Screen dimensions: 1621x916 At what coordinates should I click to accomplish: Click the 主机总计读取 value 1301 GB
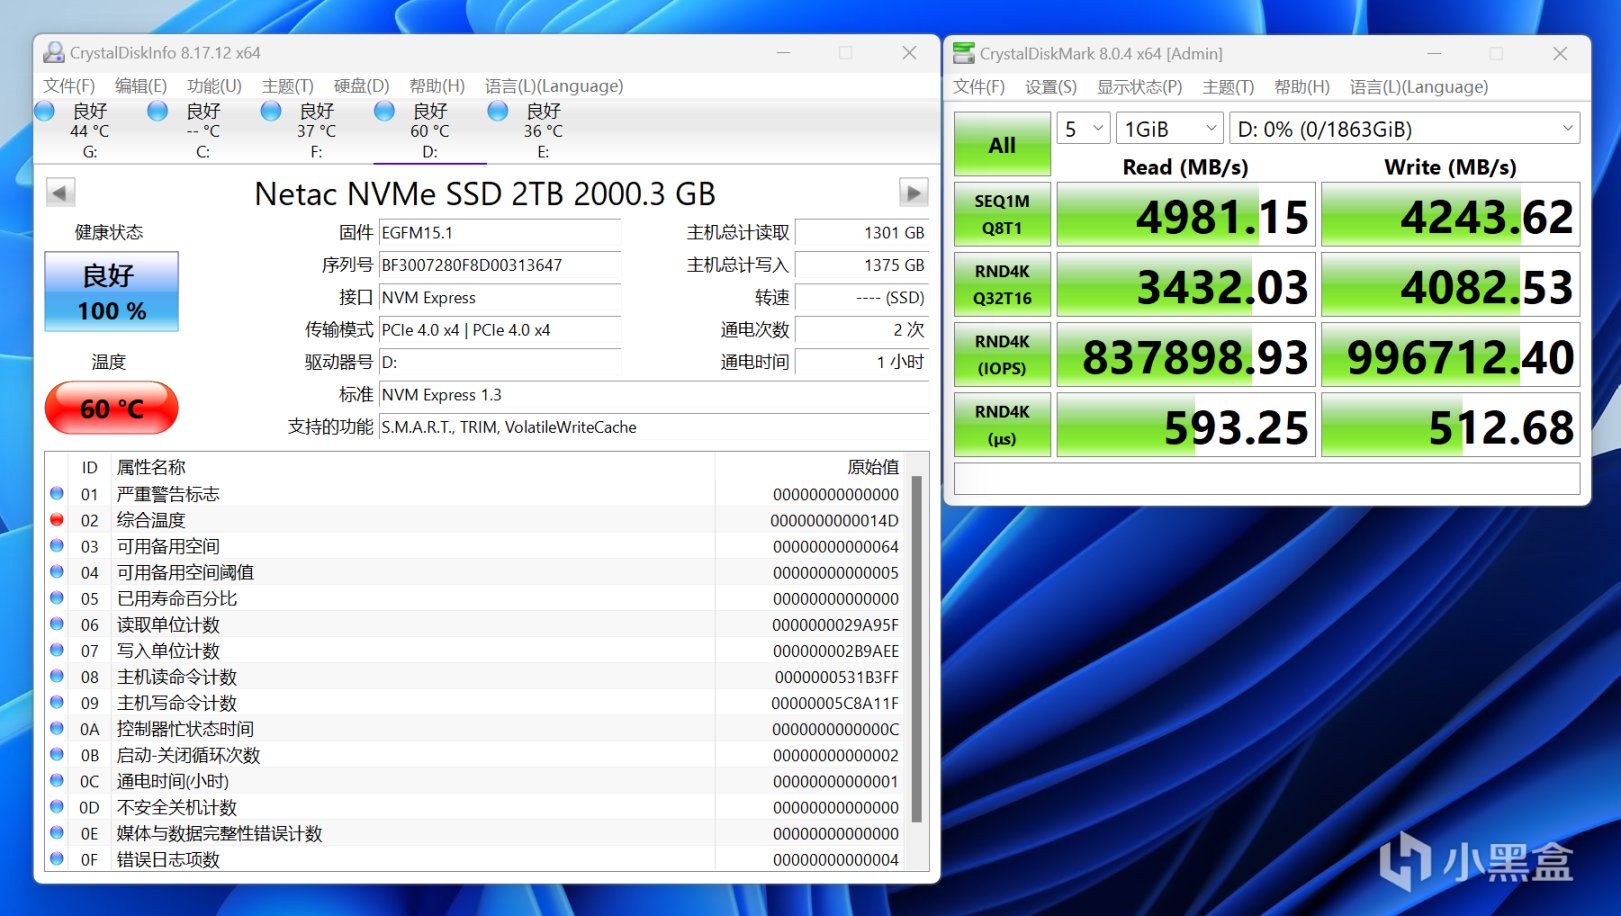point(862,233)
